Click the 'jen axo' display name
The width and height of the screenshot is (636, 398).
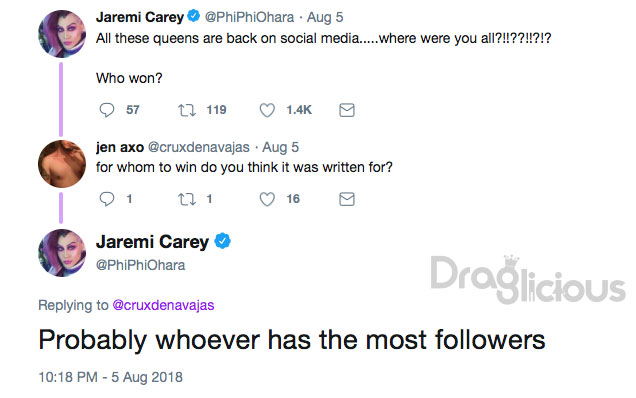click(120, 147)
